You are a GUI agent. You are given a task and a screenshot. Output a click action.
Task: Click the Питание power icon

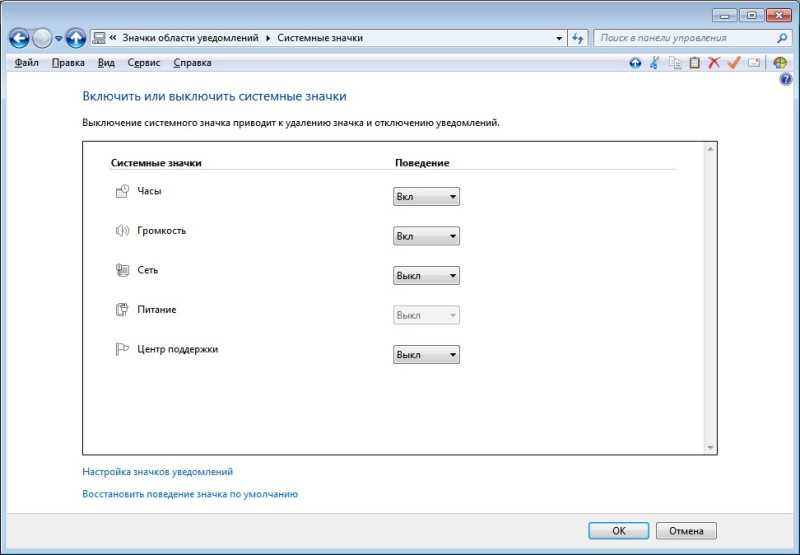click(x=121, y=310)
